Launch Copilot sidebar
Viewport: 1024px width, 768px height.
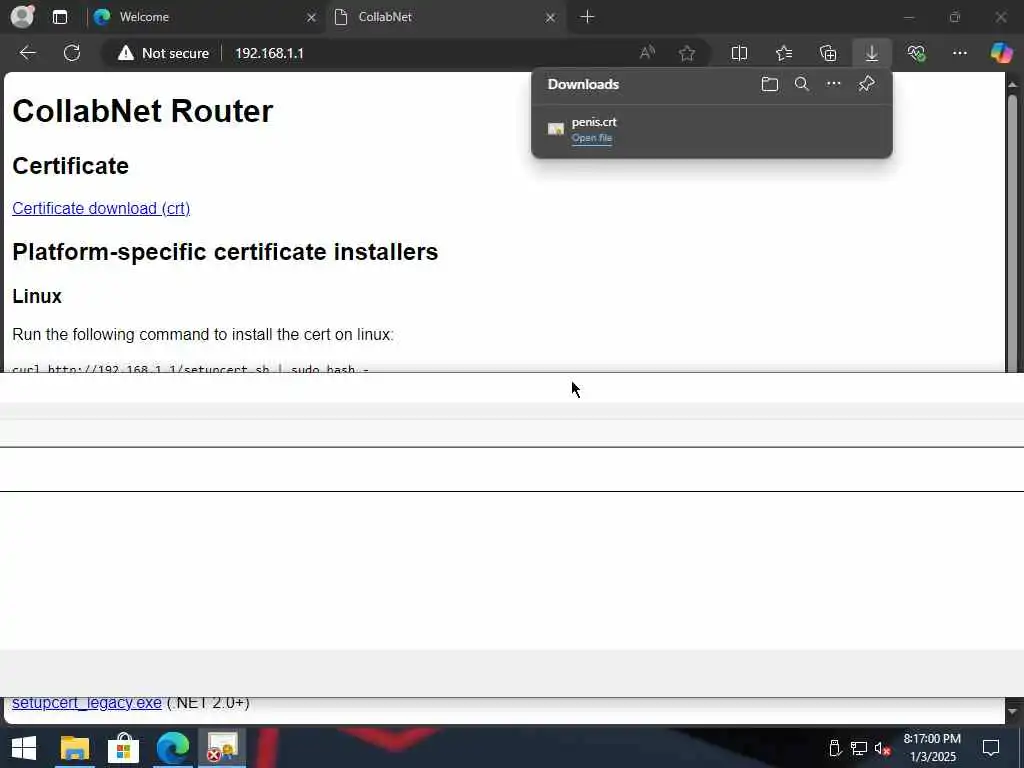click(x=1000, y=53)
